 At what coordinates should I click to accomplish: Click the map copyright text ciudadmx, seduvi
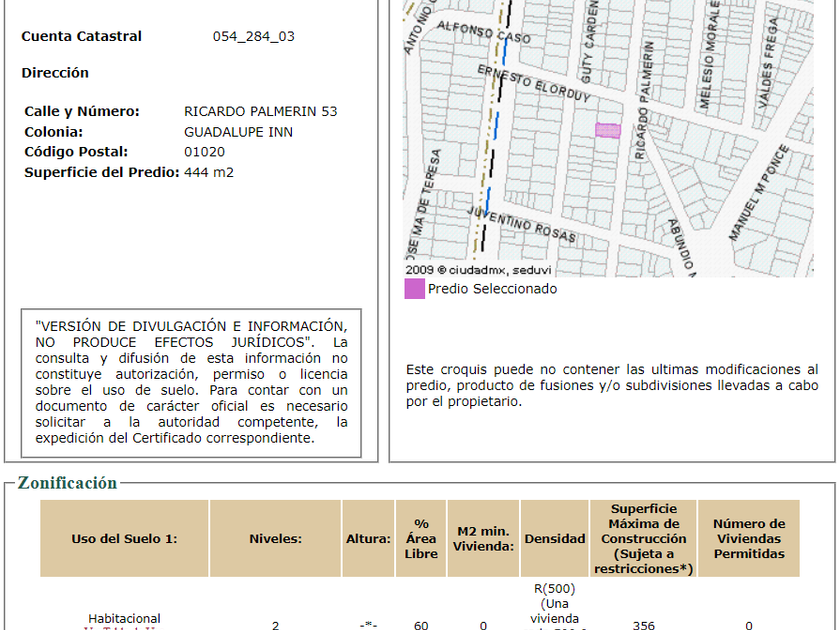click(x=478, y=270)
